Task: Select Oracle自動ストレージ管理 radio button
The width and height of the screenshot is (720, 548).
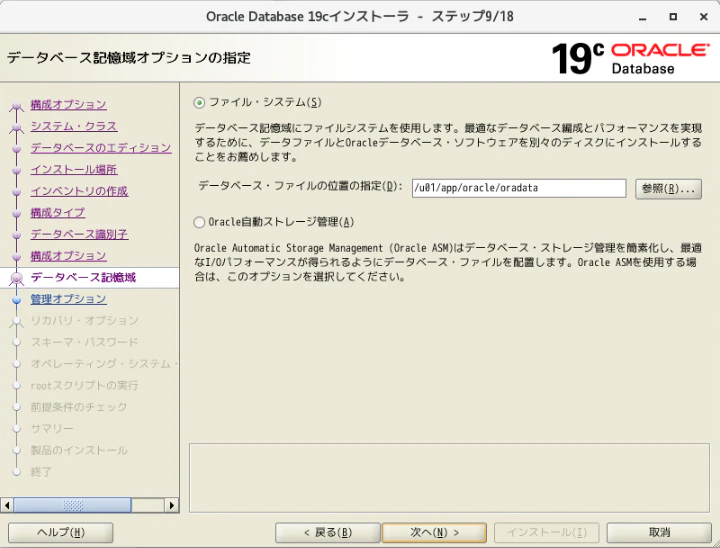Action: tap(199, 222)
